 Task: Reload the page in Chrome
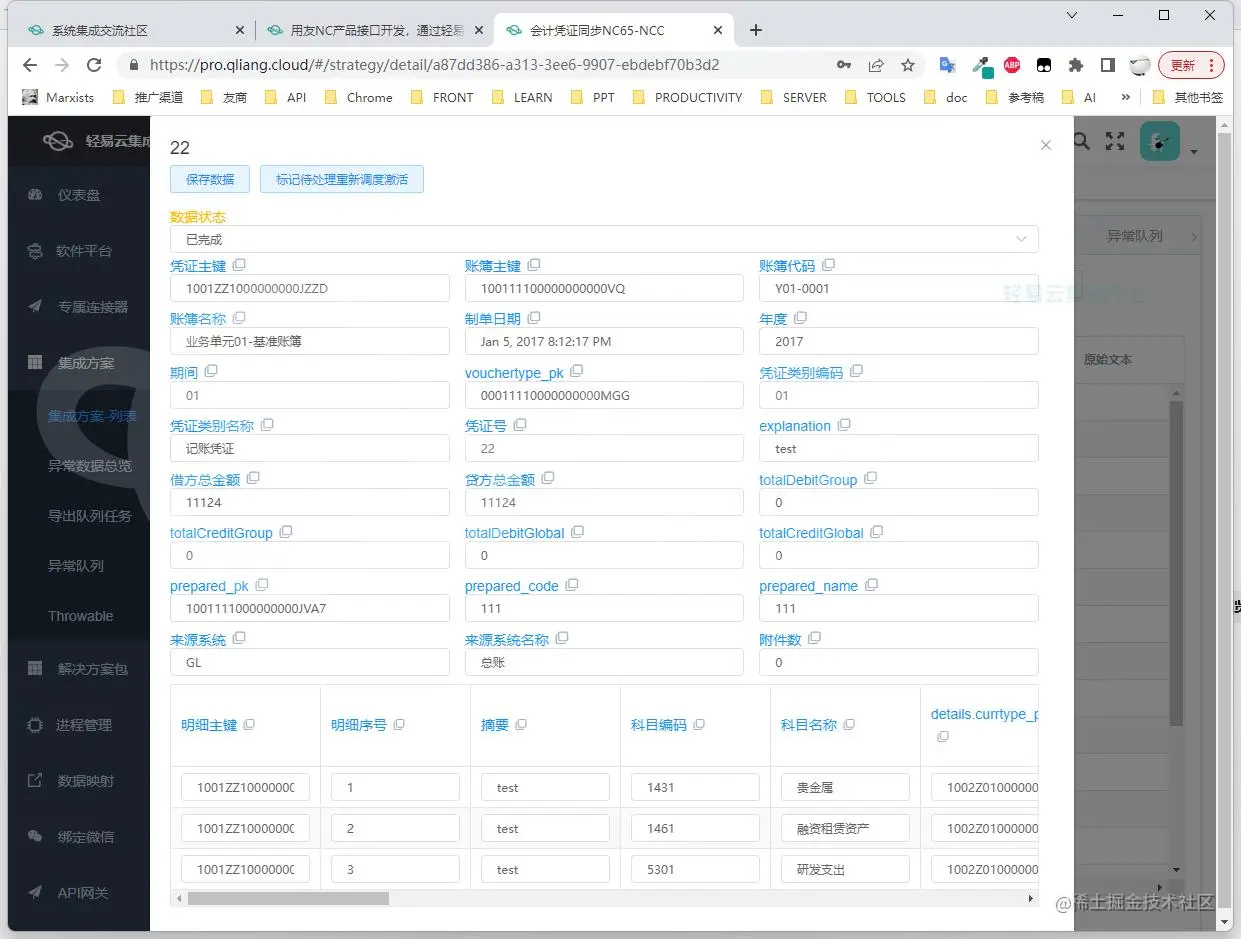click(94, 65)
